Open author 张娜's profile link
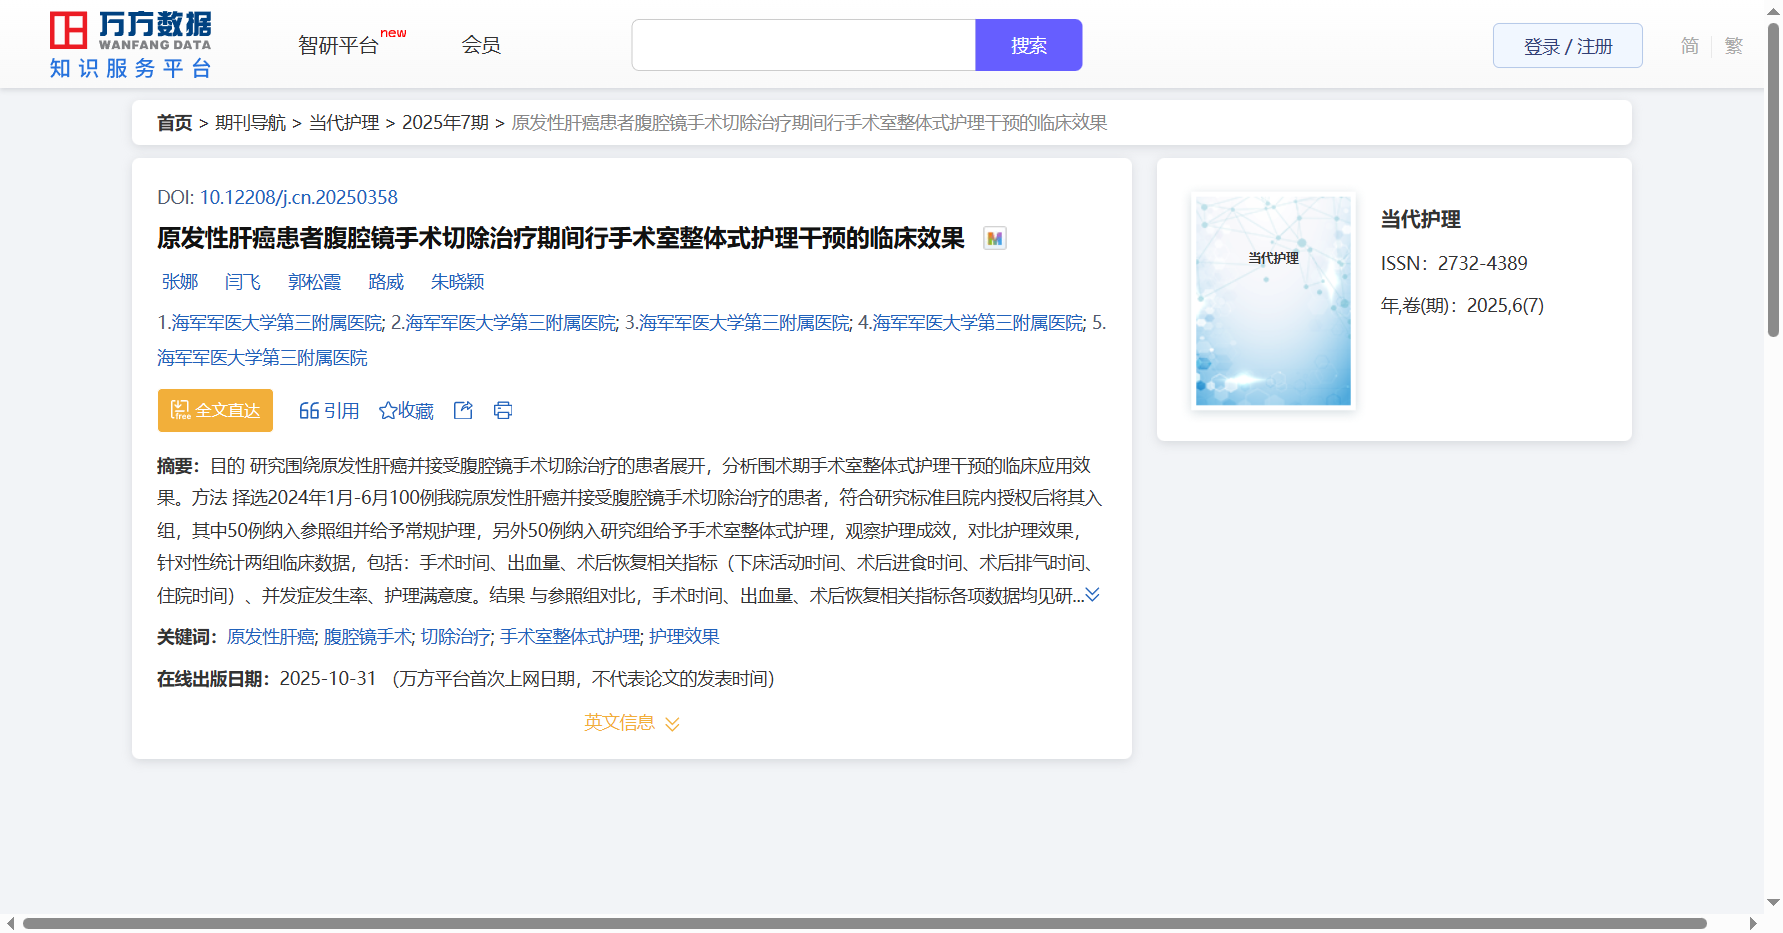This screenshot has width=1783, height=933. click(x=180, y=282)
